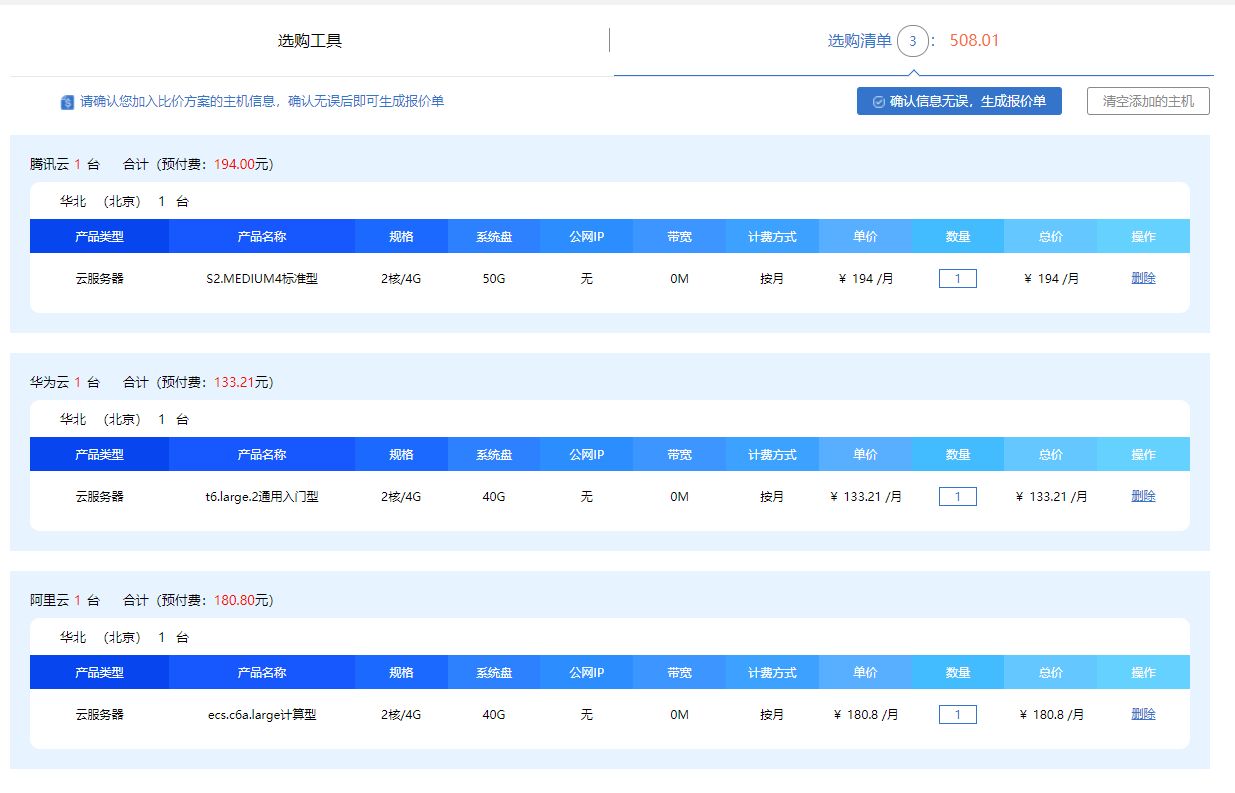The width and height of the screenshot is (1235, 793).
Task: Click 系统盘 header in 阿里云 table
Action: point(494,673)
